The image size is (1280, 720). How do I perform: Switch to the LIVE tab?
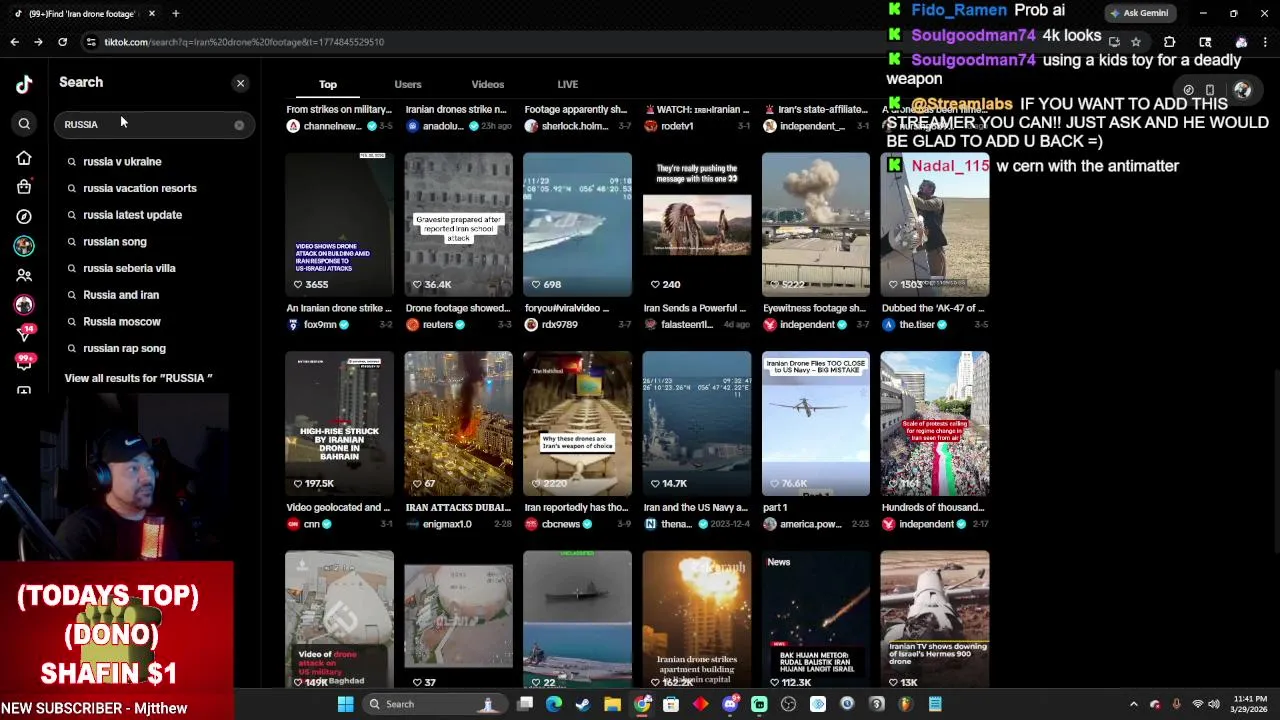pyautogui.click(x=567, y=85)
